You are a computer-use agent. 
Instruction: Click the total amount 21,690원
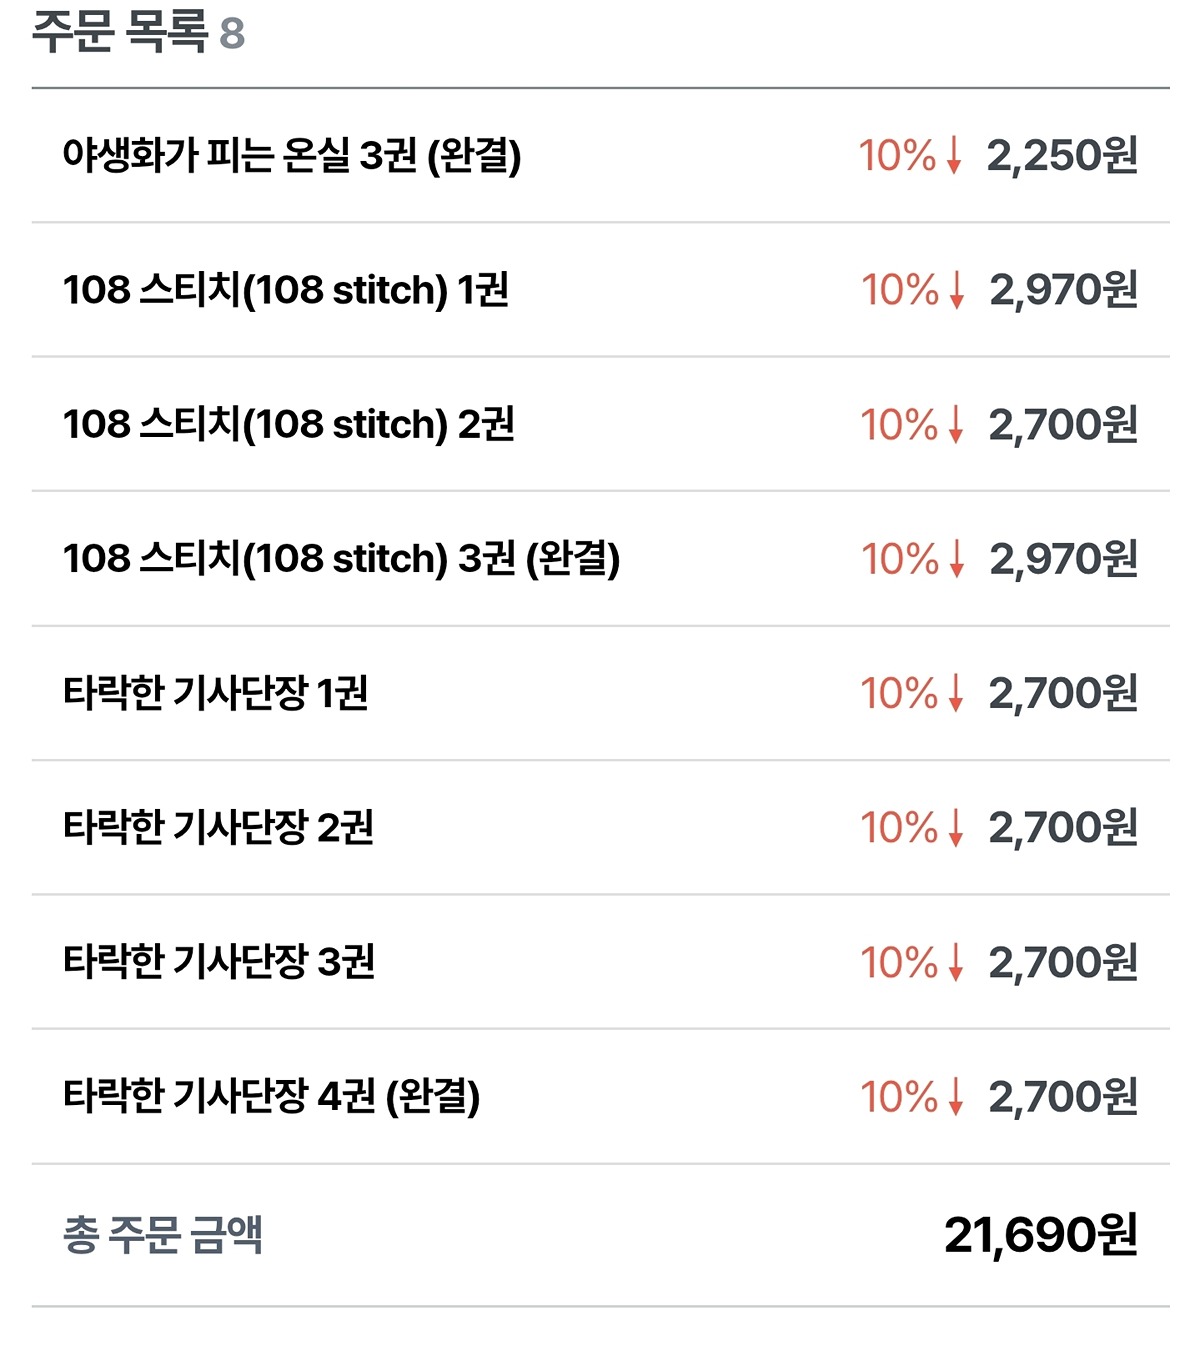tap(1041, 1235)
